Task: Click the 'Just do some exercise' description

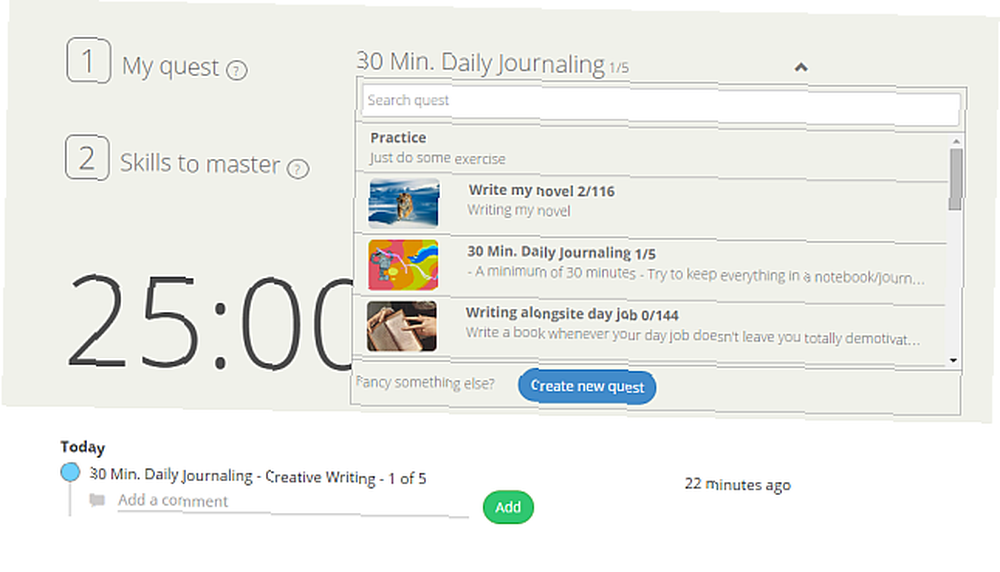Action: point(438,158)
